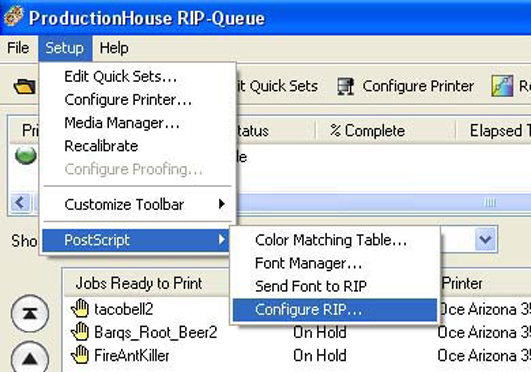Screen dimensions: 531x372
Task: Open the Show dropdown arrow
Action: coord(486,239)
